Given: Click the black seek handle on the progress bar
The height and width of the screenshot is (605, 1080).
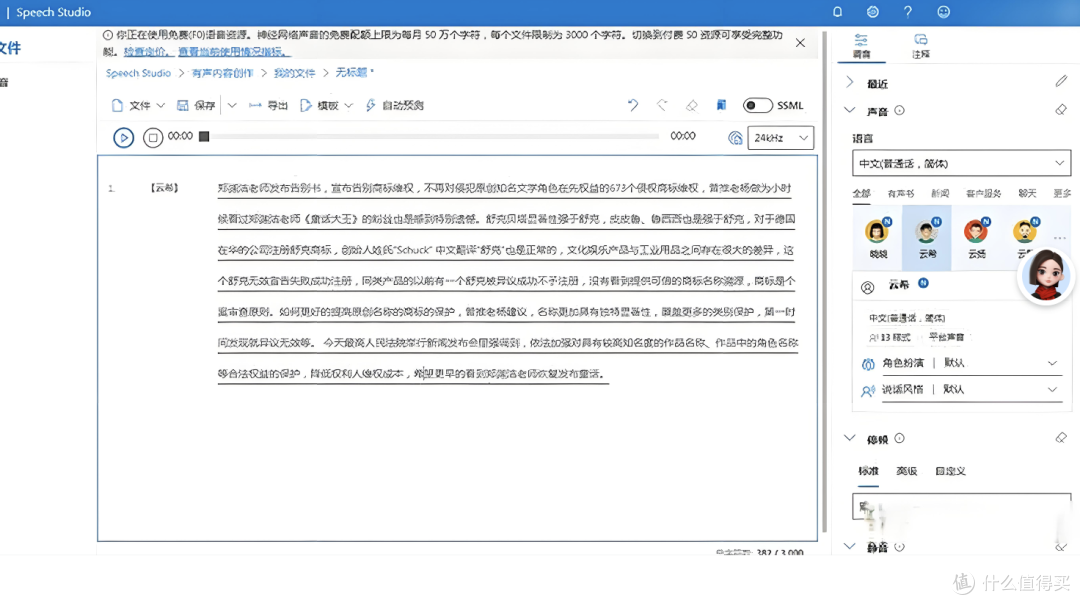Looking at the screenshot, I should coord(204,136).
